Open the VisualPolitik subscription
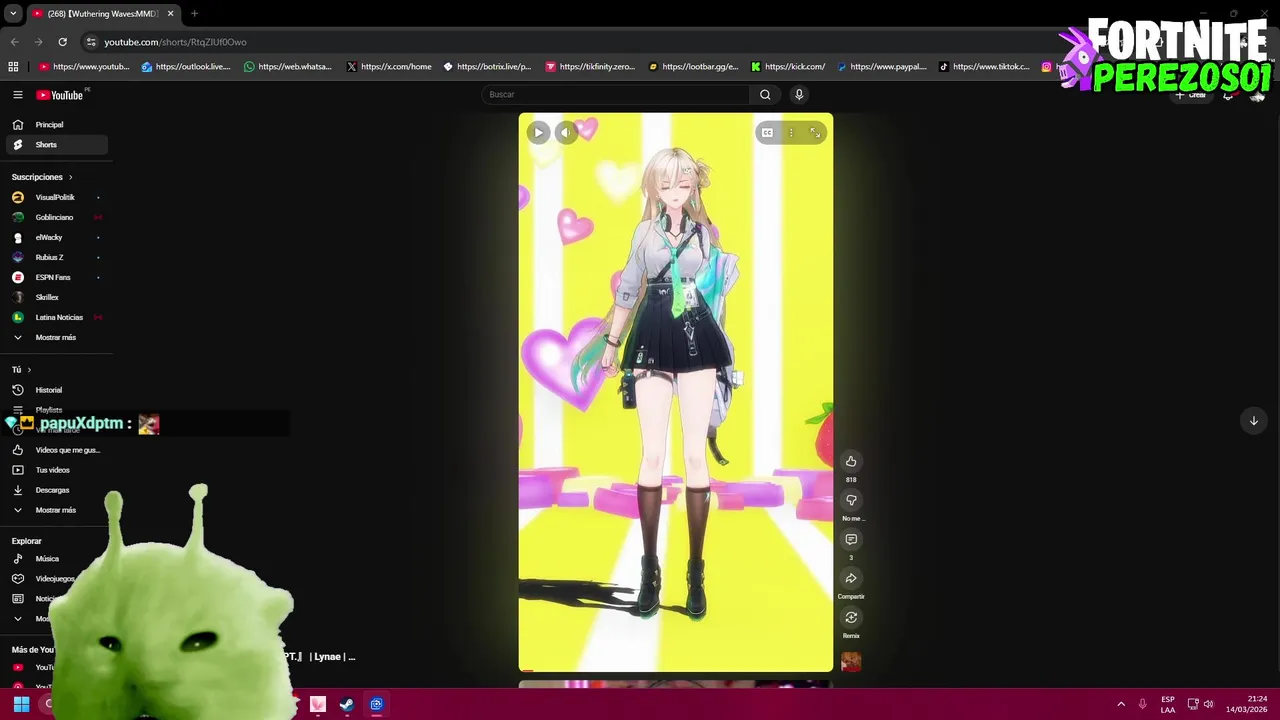The width and height of the screenshot is (1280, 720). coord(57,197)
